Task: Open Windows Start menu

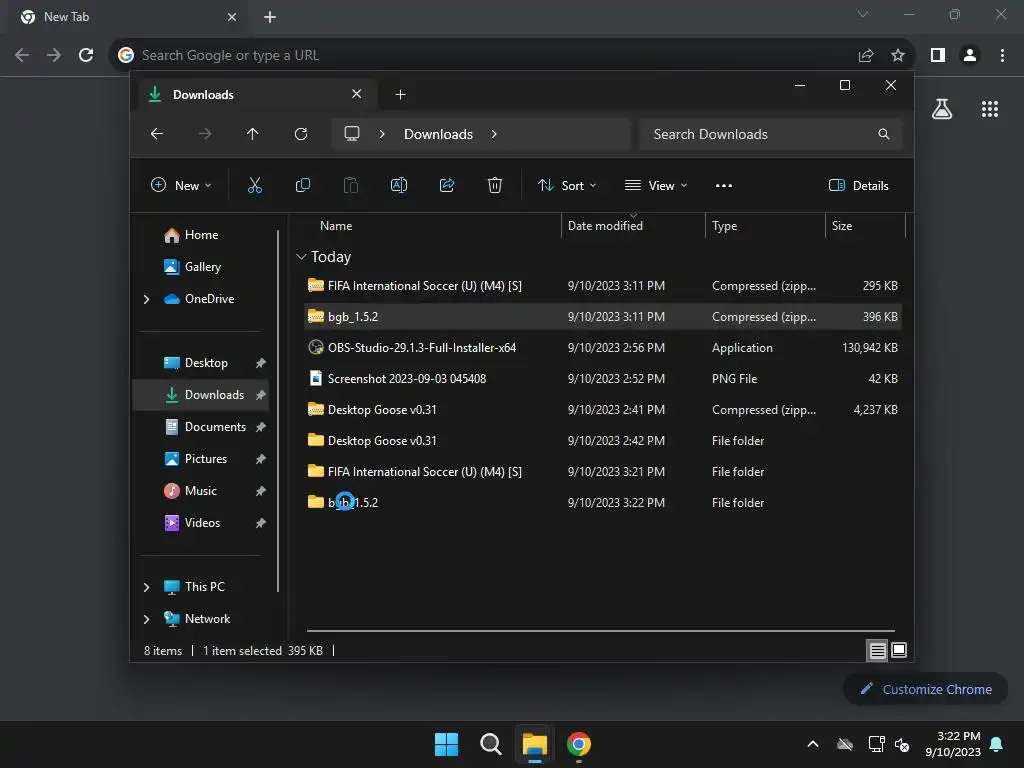Action: click(x=447, y=744)
